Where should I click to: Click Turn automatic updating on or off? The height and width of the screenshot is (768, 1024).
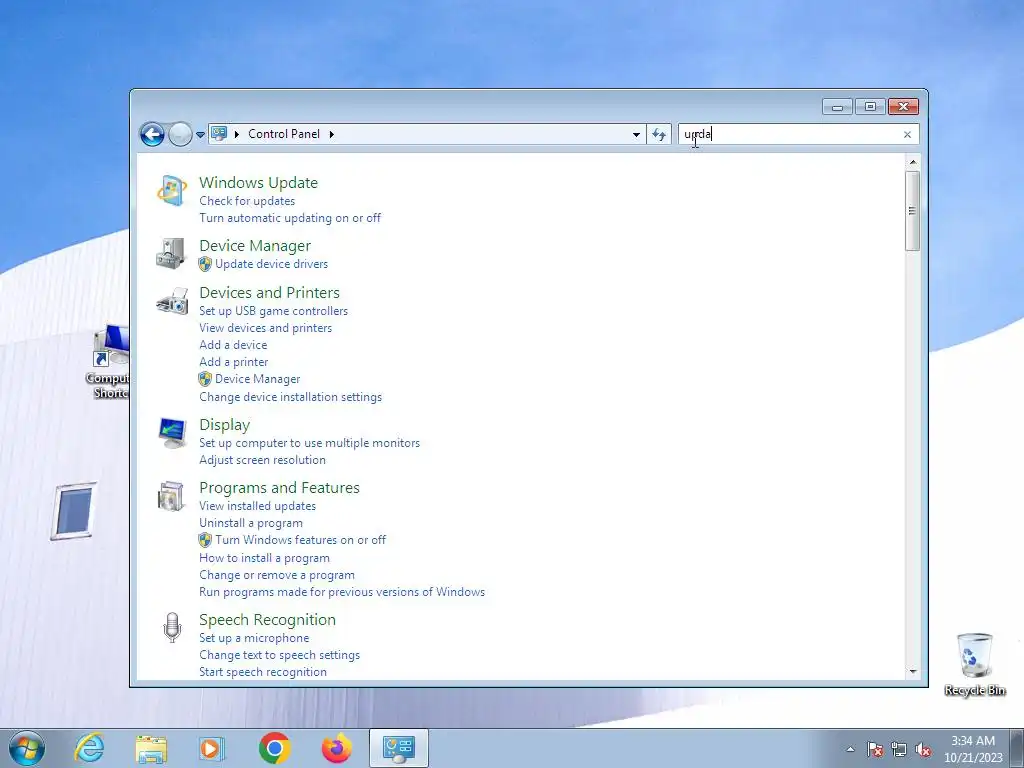click(290, 218)
